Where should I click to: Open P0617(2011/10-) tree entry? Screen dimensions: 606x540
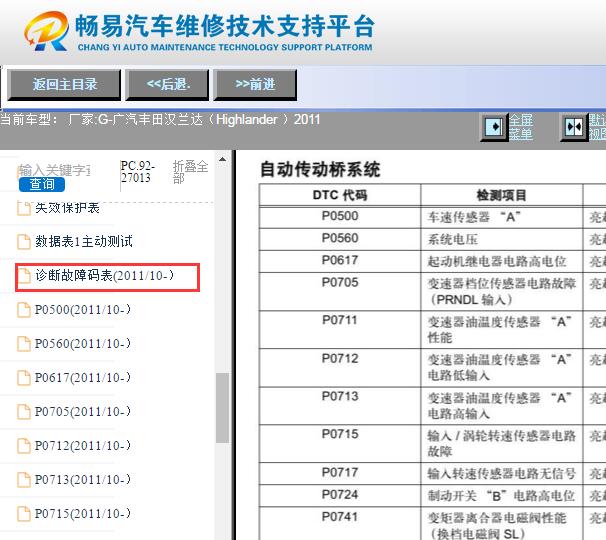point(83,378)
